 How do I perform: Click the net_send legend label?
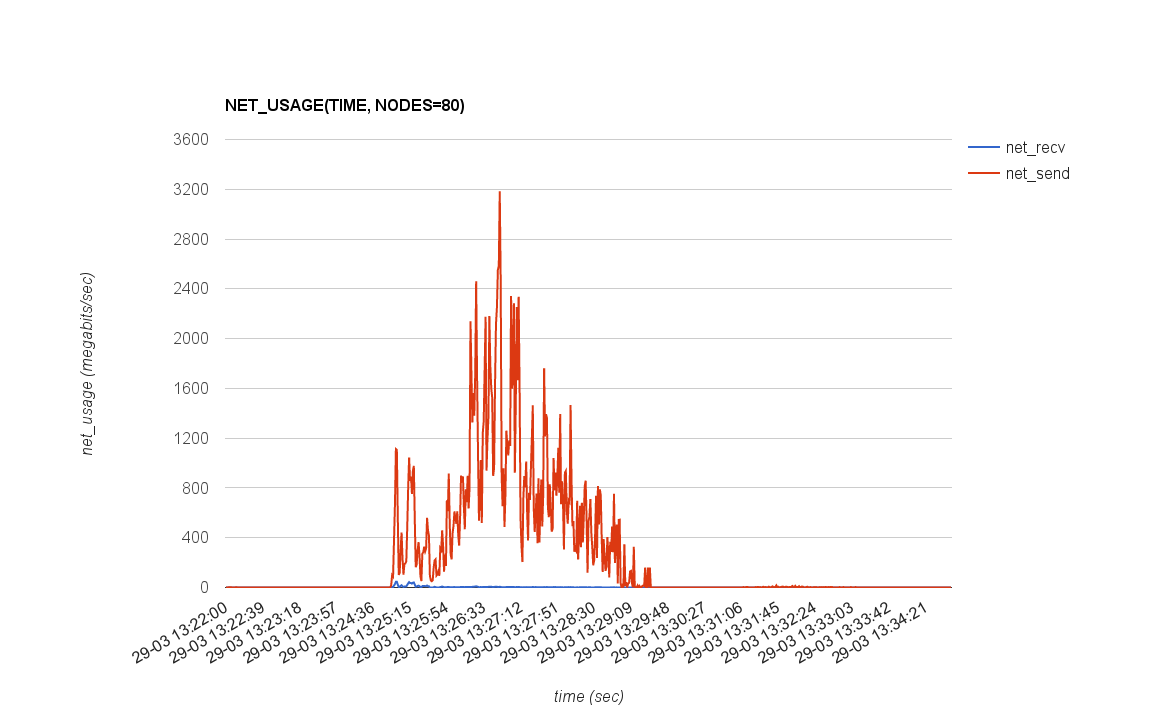coord(1037,173)
